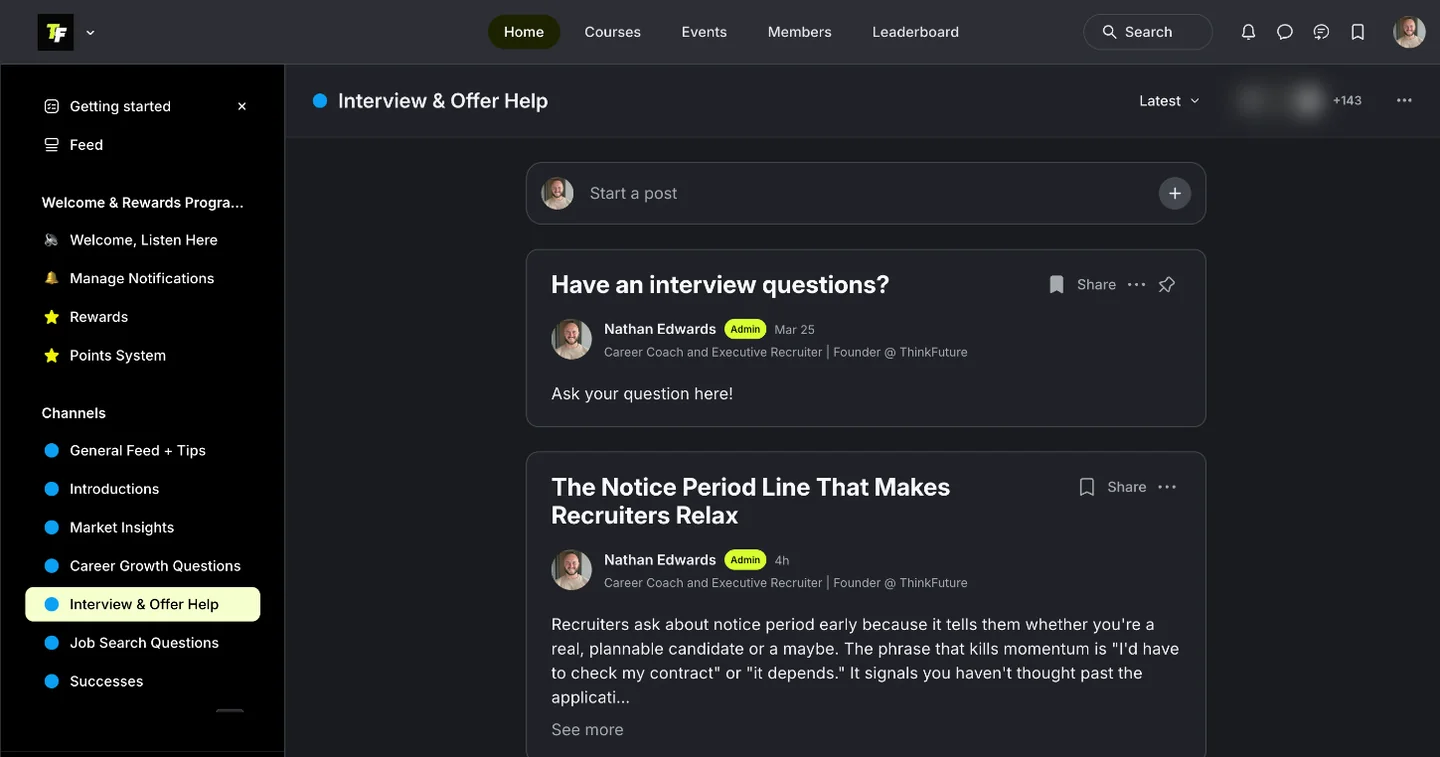Image resolution: width=1440 pixels, height=757 pixels.
Task: Click the megaphone icon beside Welcome, Listen Here
Action: [52, 240]
